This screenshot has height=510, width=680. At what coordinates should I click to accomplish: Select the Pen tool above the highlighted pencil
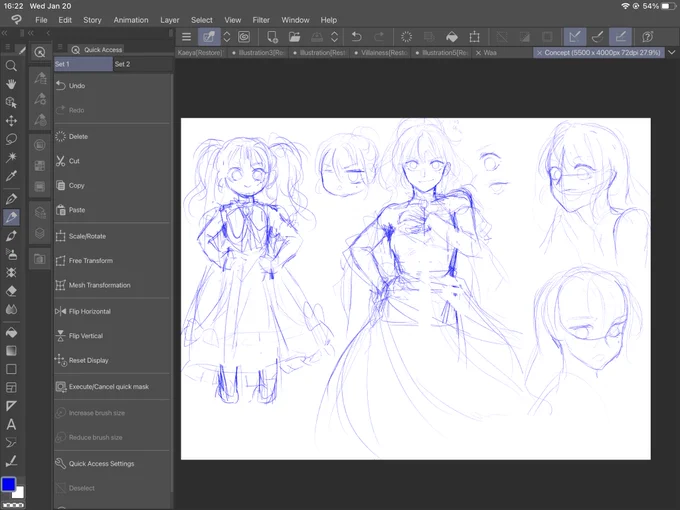click(11, 199)
